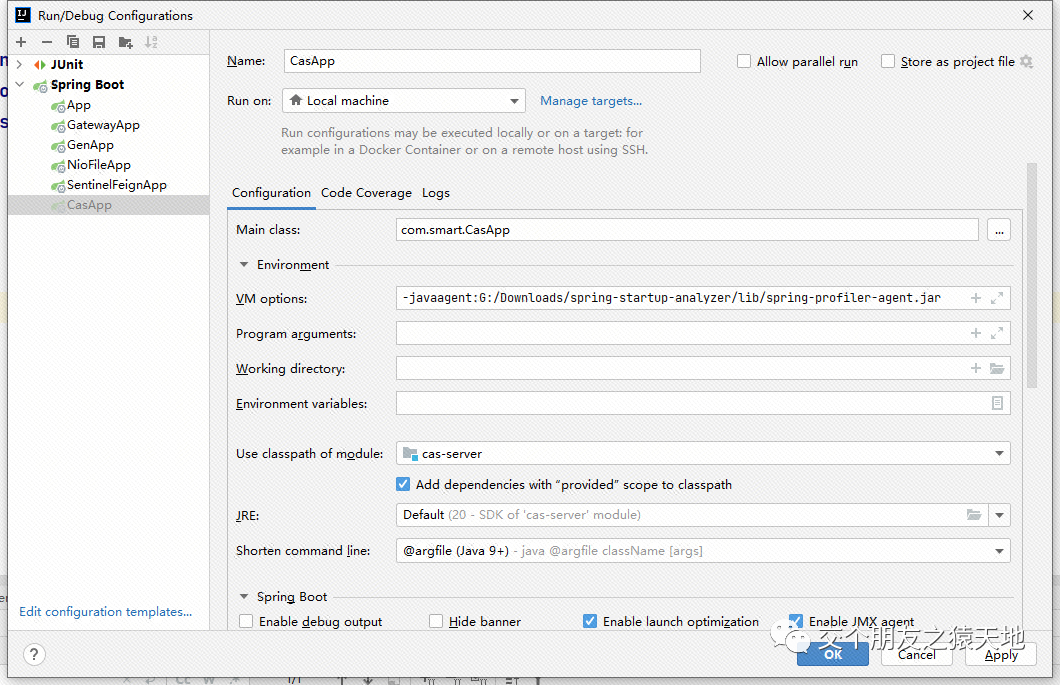Image resolution: width=1060 pixels, height=685 pixels.
Task: Switch to the Logs tab
Action: point(436,193)
